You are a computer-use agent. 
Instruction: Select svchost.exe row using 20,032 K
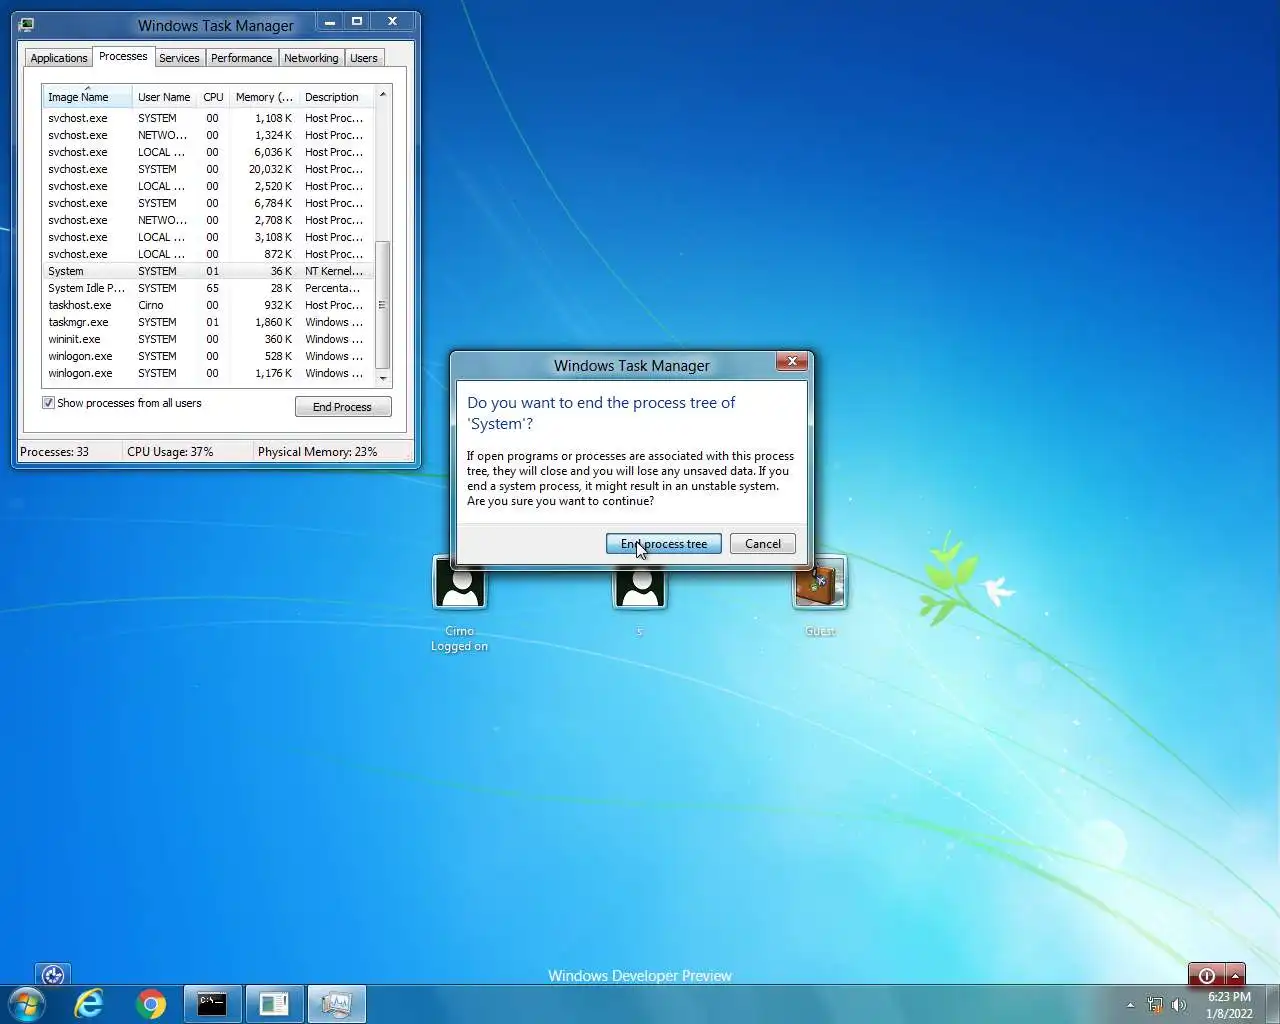208,169
